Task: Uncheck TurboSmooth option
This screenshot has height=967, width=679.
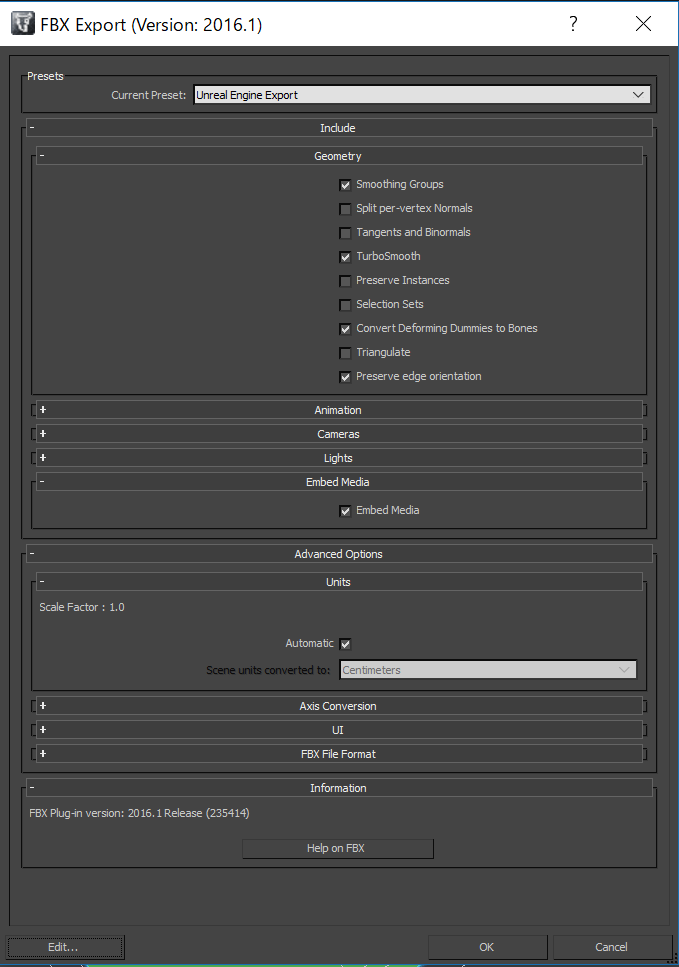Action: pos(345,257)
